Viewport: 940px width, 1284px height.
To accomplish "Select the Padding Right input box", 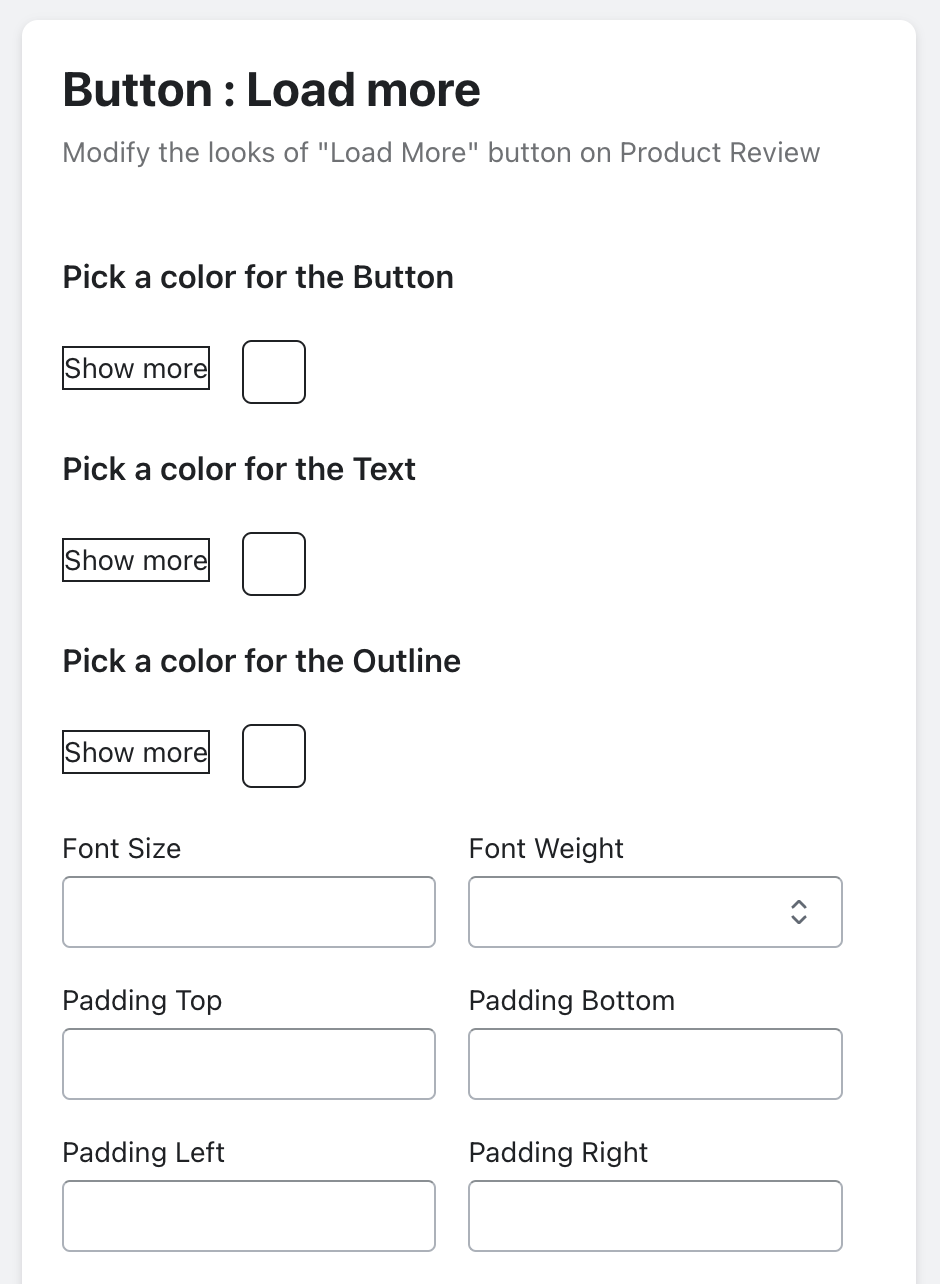I will tap(655, 1216).
